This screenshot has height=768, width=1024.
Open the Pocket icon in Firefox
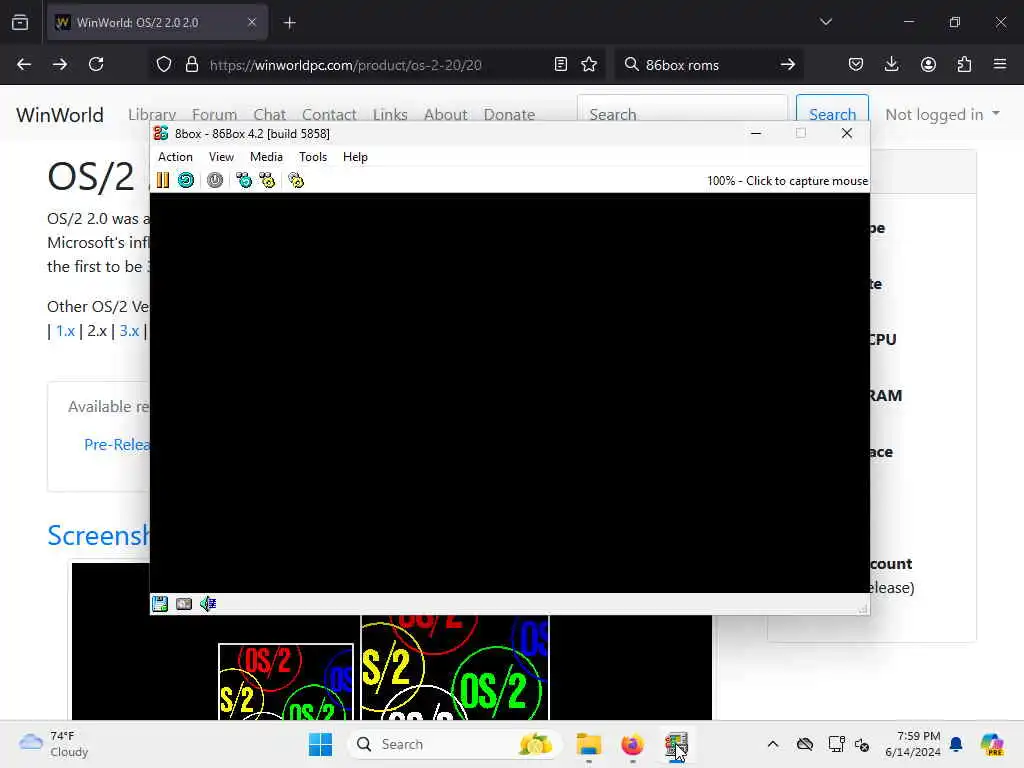coord(856,65)
